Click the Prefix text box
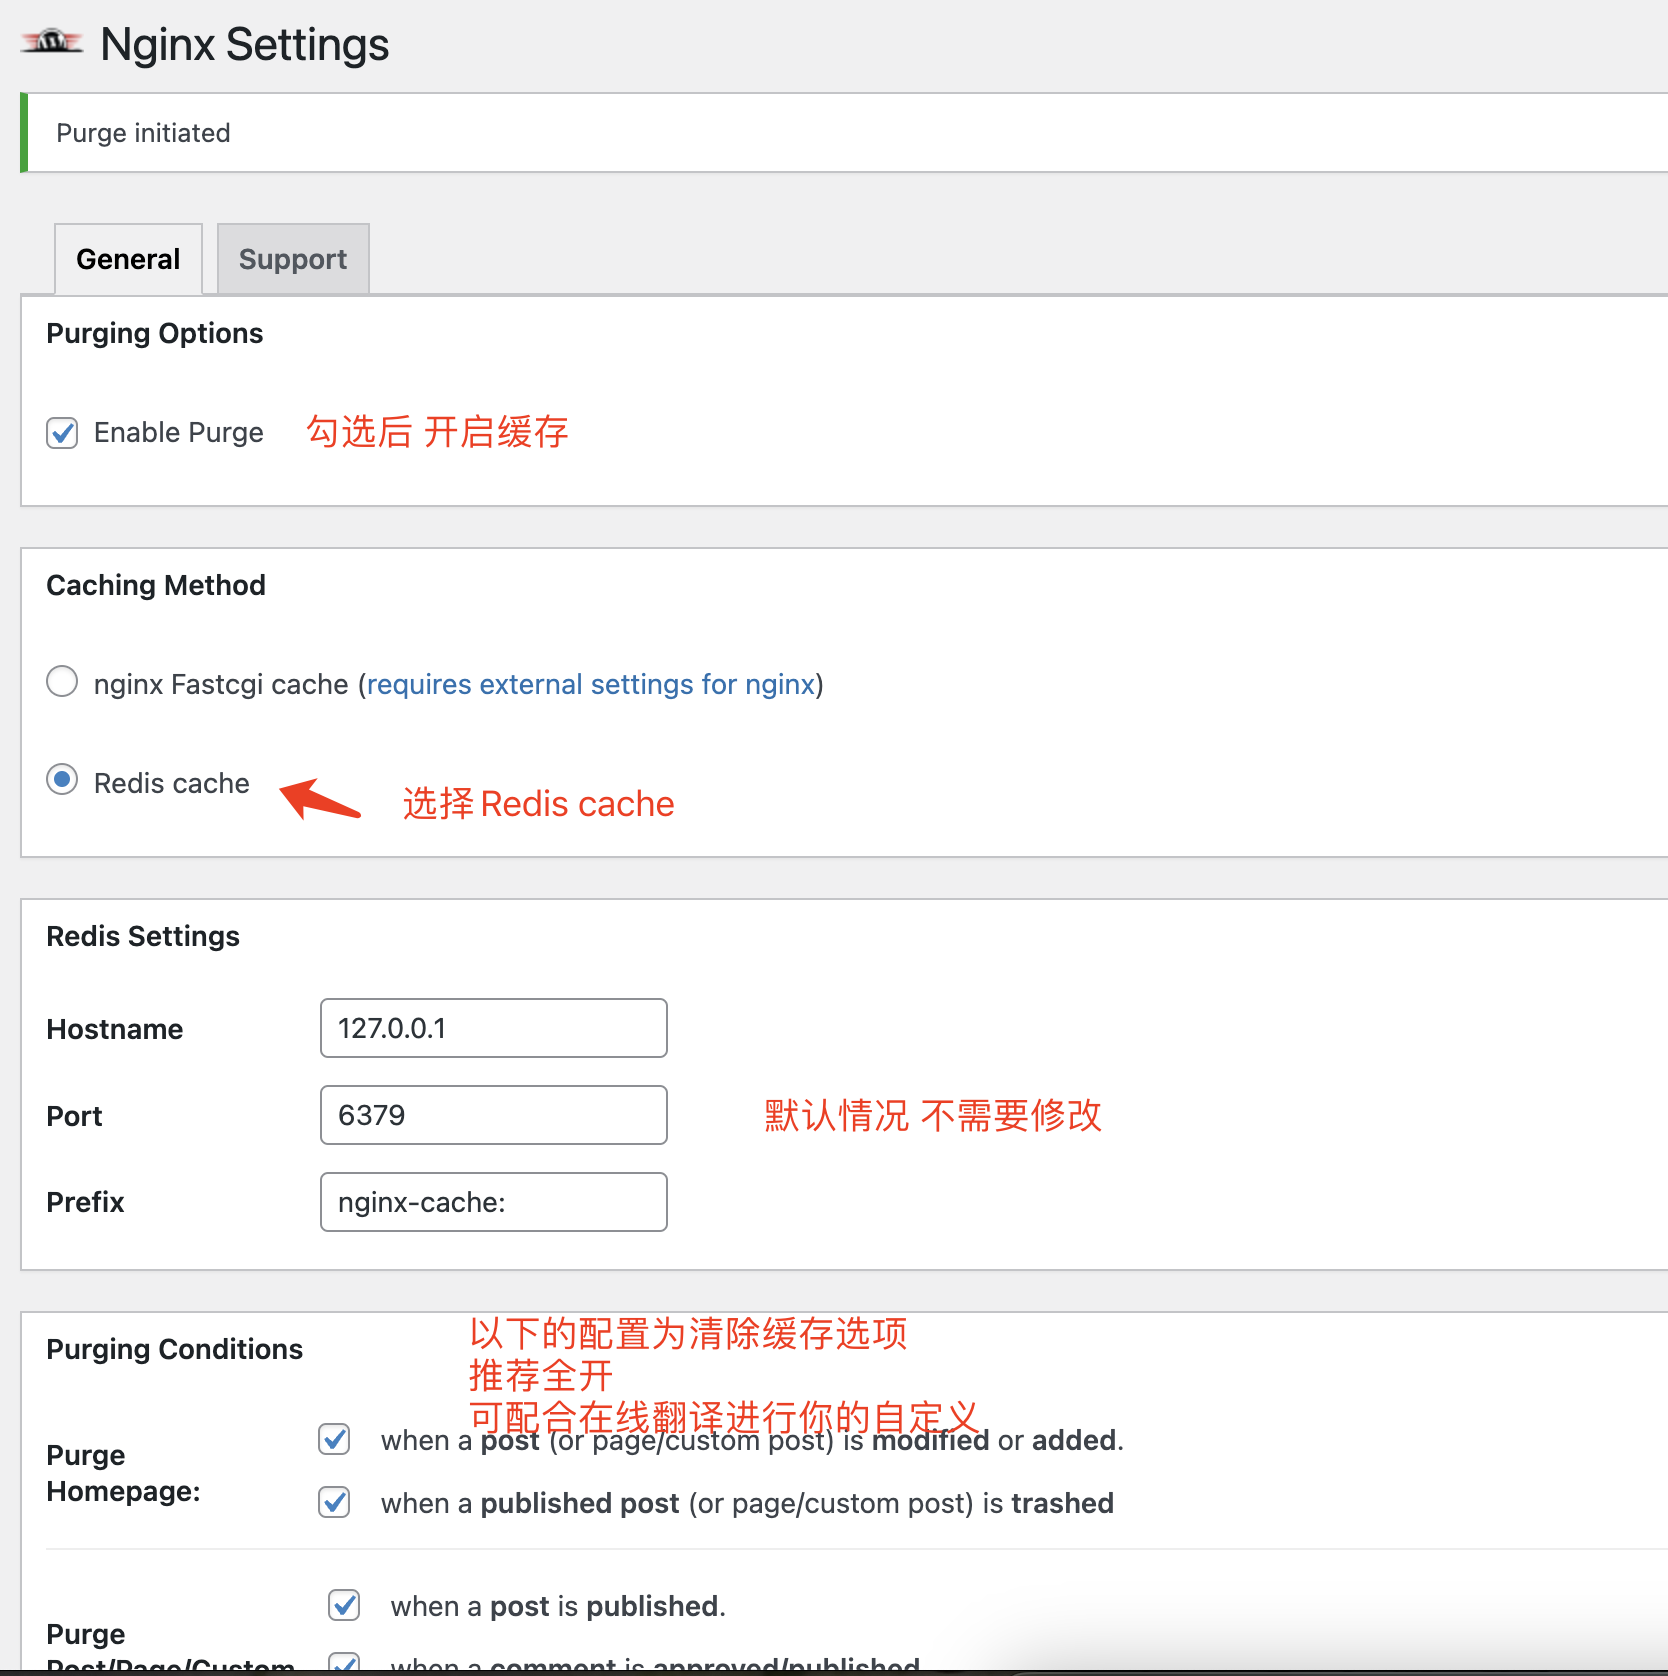The image size is (1668, 1676). 493,1202
